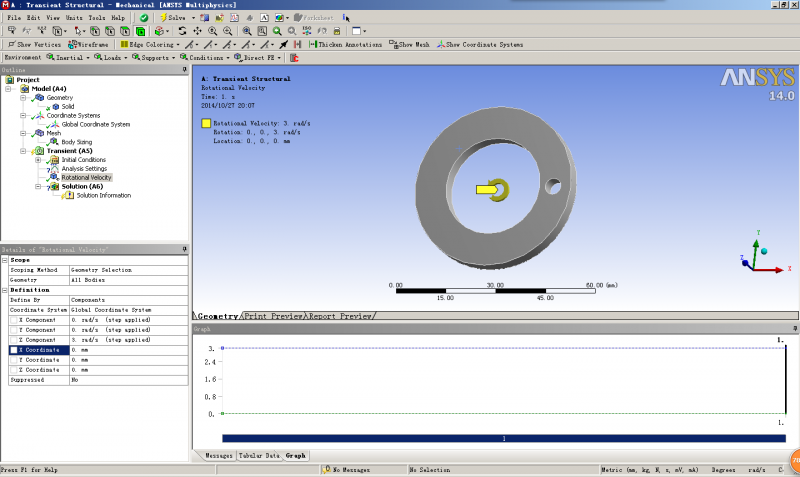Pin the Outline panel with pushpin icon
Viewport: 800px width, 477px height.
coord(184,70)
